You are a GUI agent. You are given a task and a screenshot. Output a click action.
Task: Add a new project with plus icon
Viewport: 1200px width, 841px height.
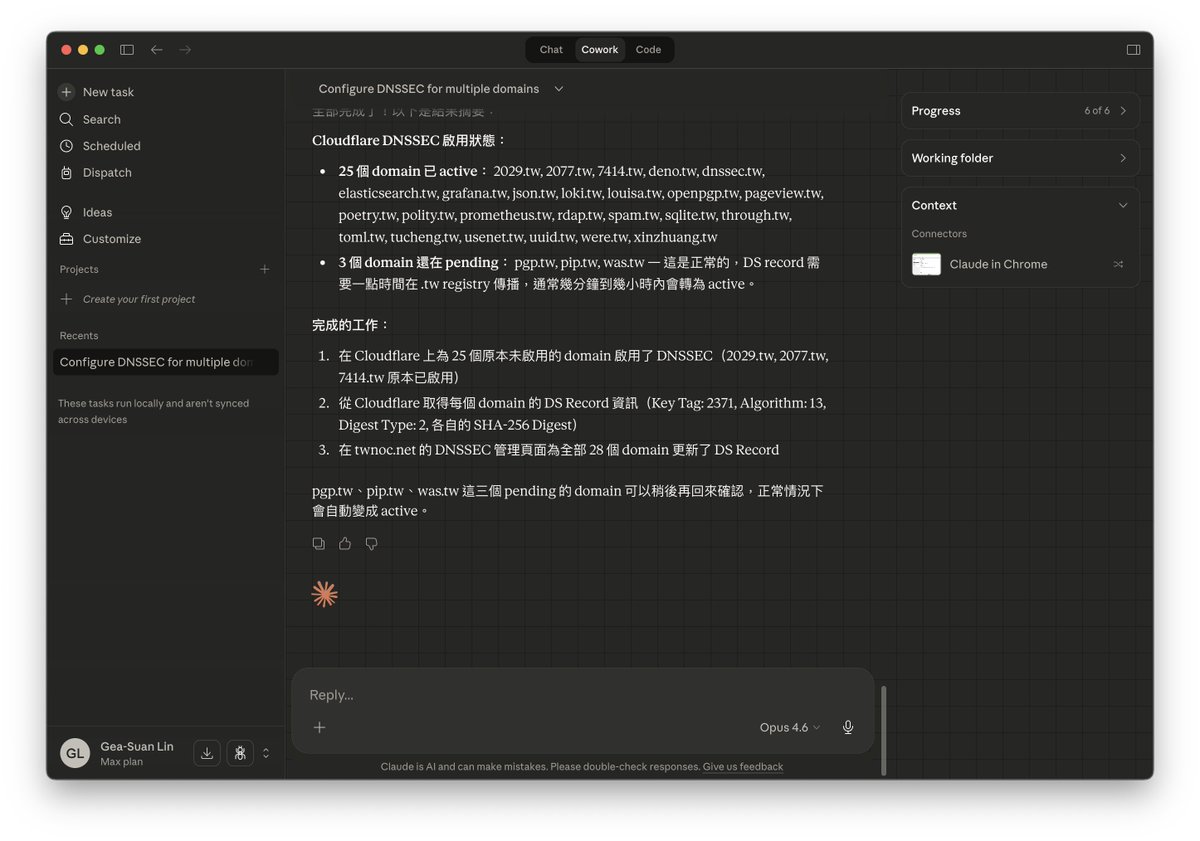pos(265,269)
